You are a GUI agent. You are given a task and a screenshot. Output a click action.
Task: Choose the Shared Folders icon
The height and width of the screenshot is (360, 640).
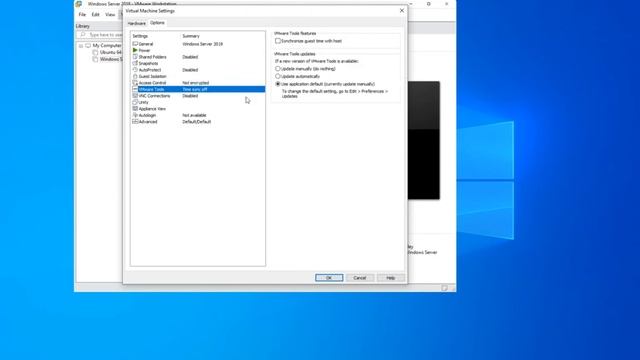[135, 57]
